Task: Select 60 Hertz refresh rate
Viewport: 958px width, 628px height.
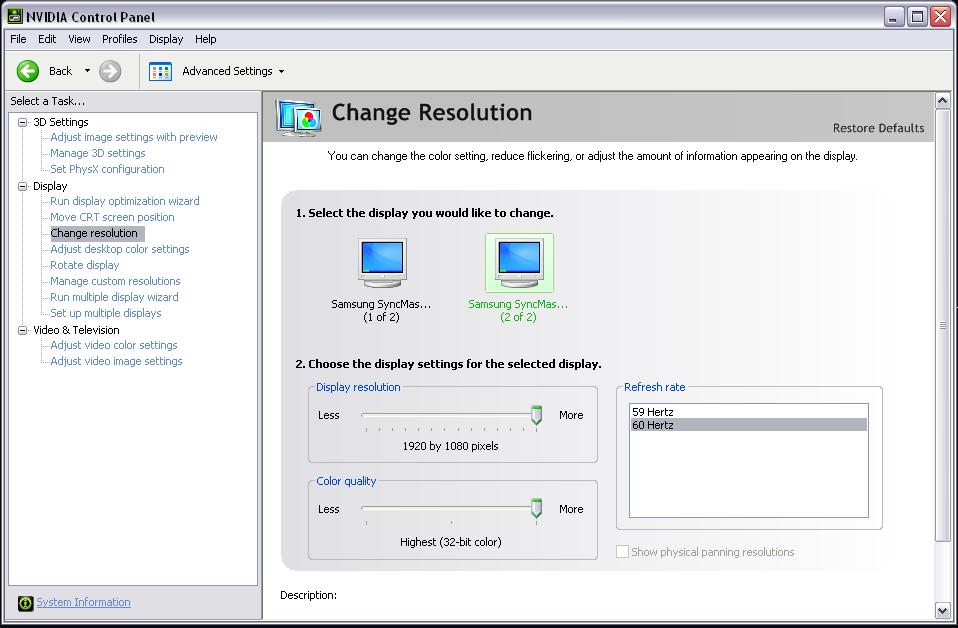Action: tap(748, 425)
